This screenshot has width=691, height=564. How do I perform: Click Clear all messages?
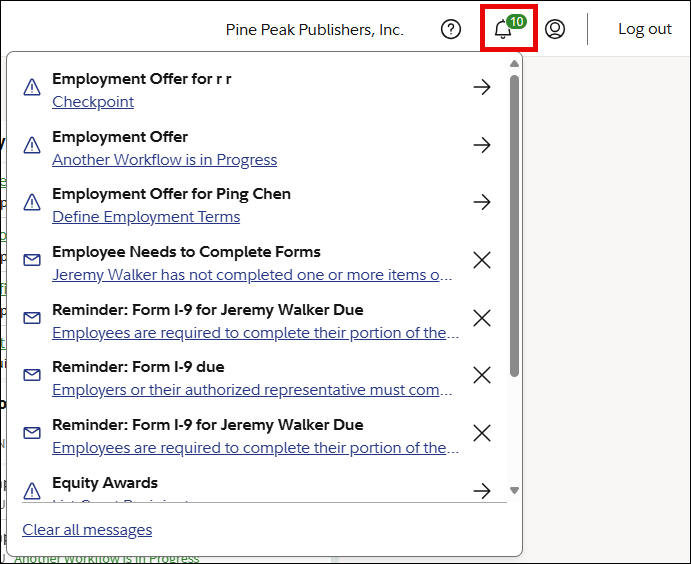point(87,530)
